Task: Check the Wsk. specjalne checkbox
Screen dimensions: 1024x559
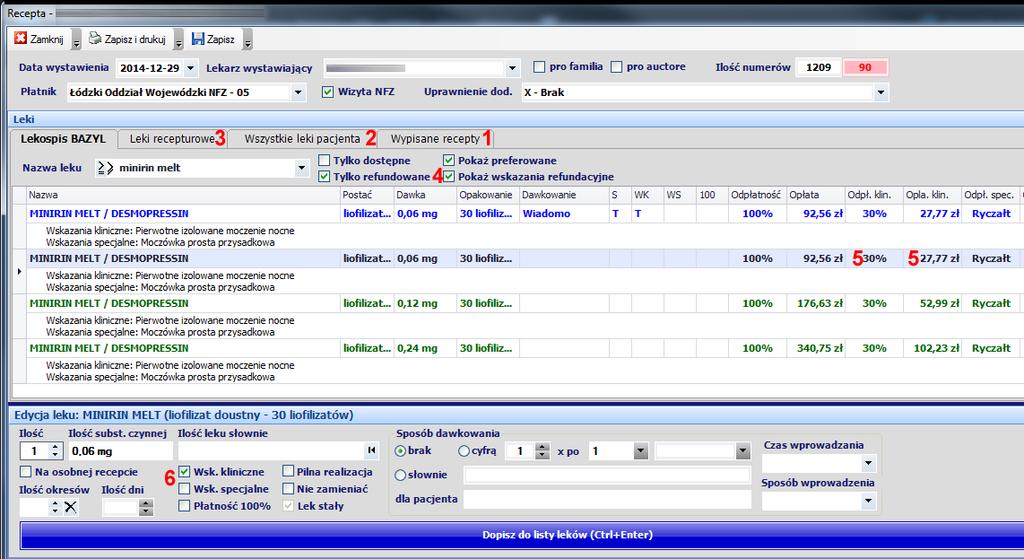Action: click(184, 488)
